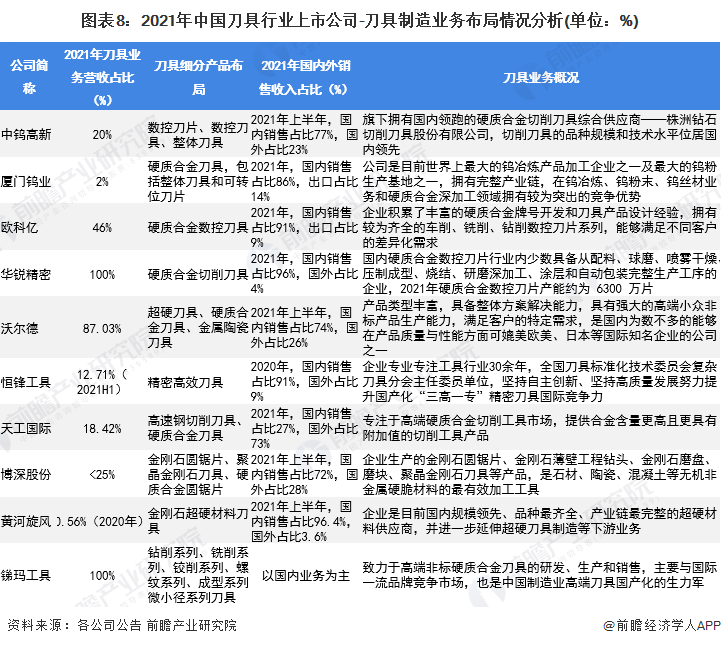Screen dimensions: 721x646
Task: Select the company name '沃尔德'
Action: pos(19,328)
